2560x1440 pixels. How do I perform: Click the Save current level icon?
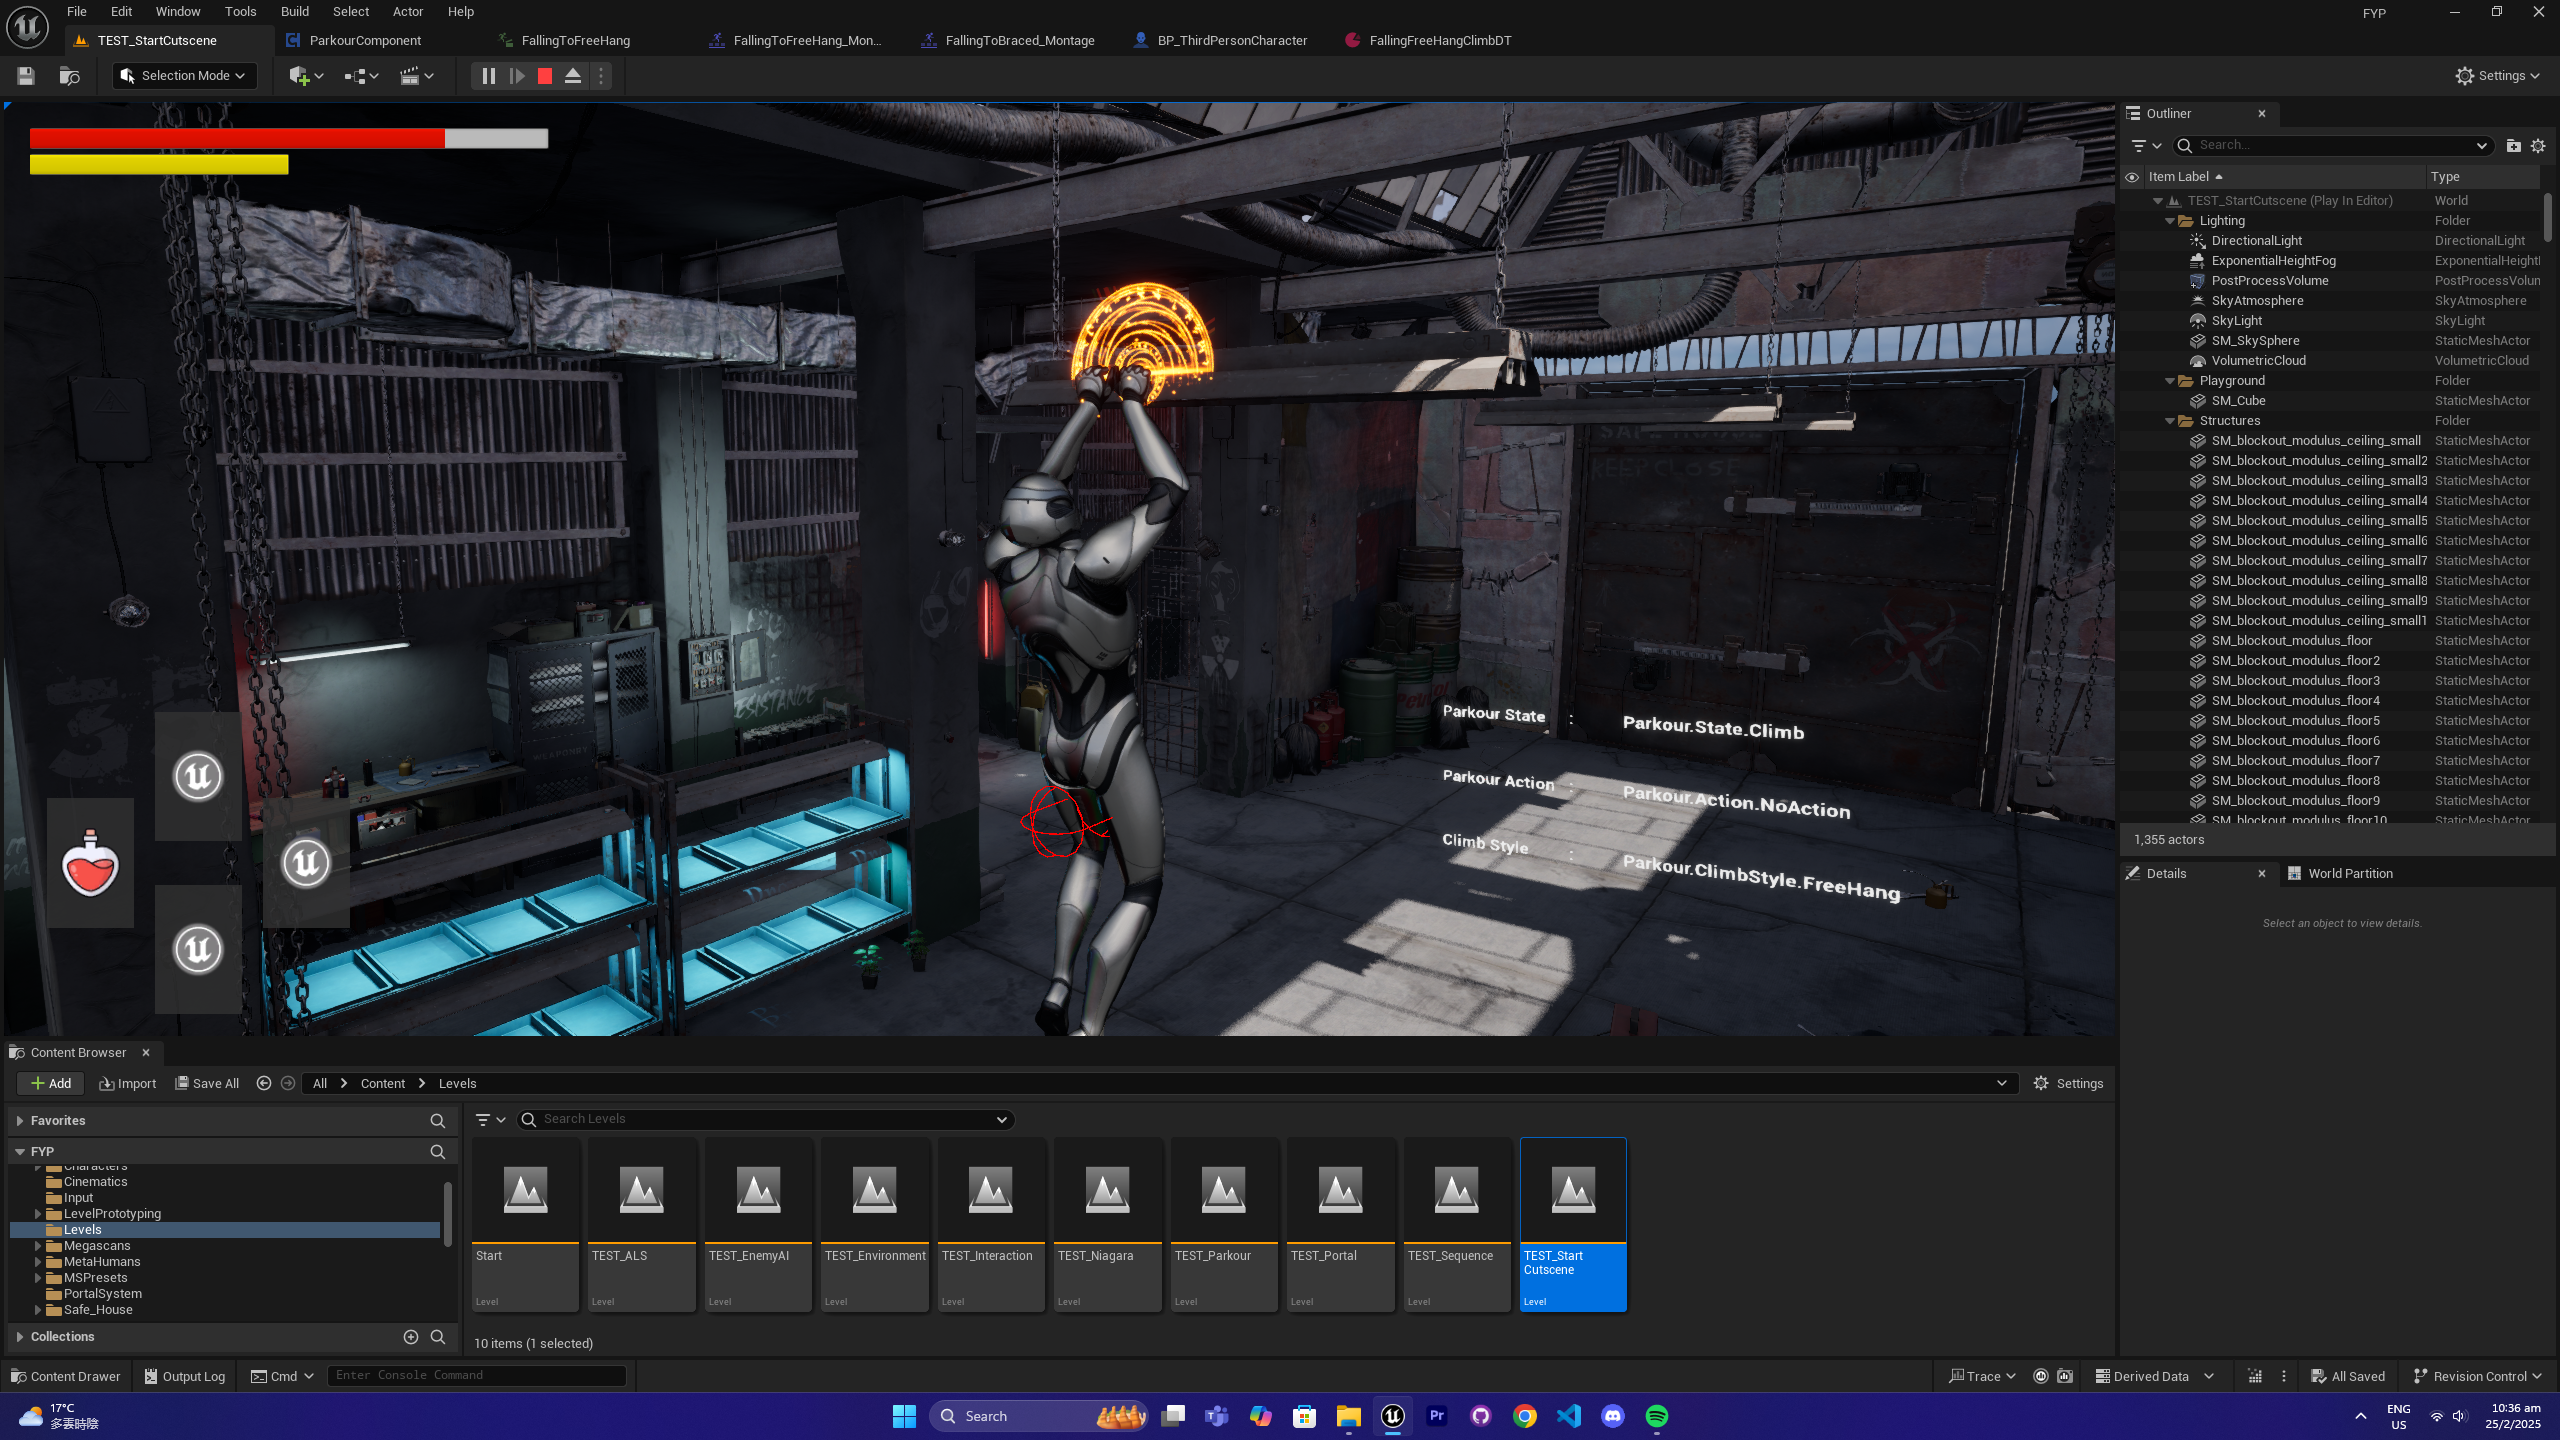click(x=26, y=76)
